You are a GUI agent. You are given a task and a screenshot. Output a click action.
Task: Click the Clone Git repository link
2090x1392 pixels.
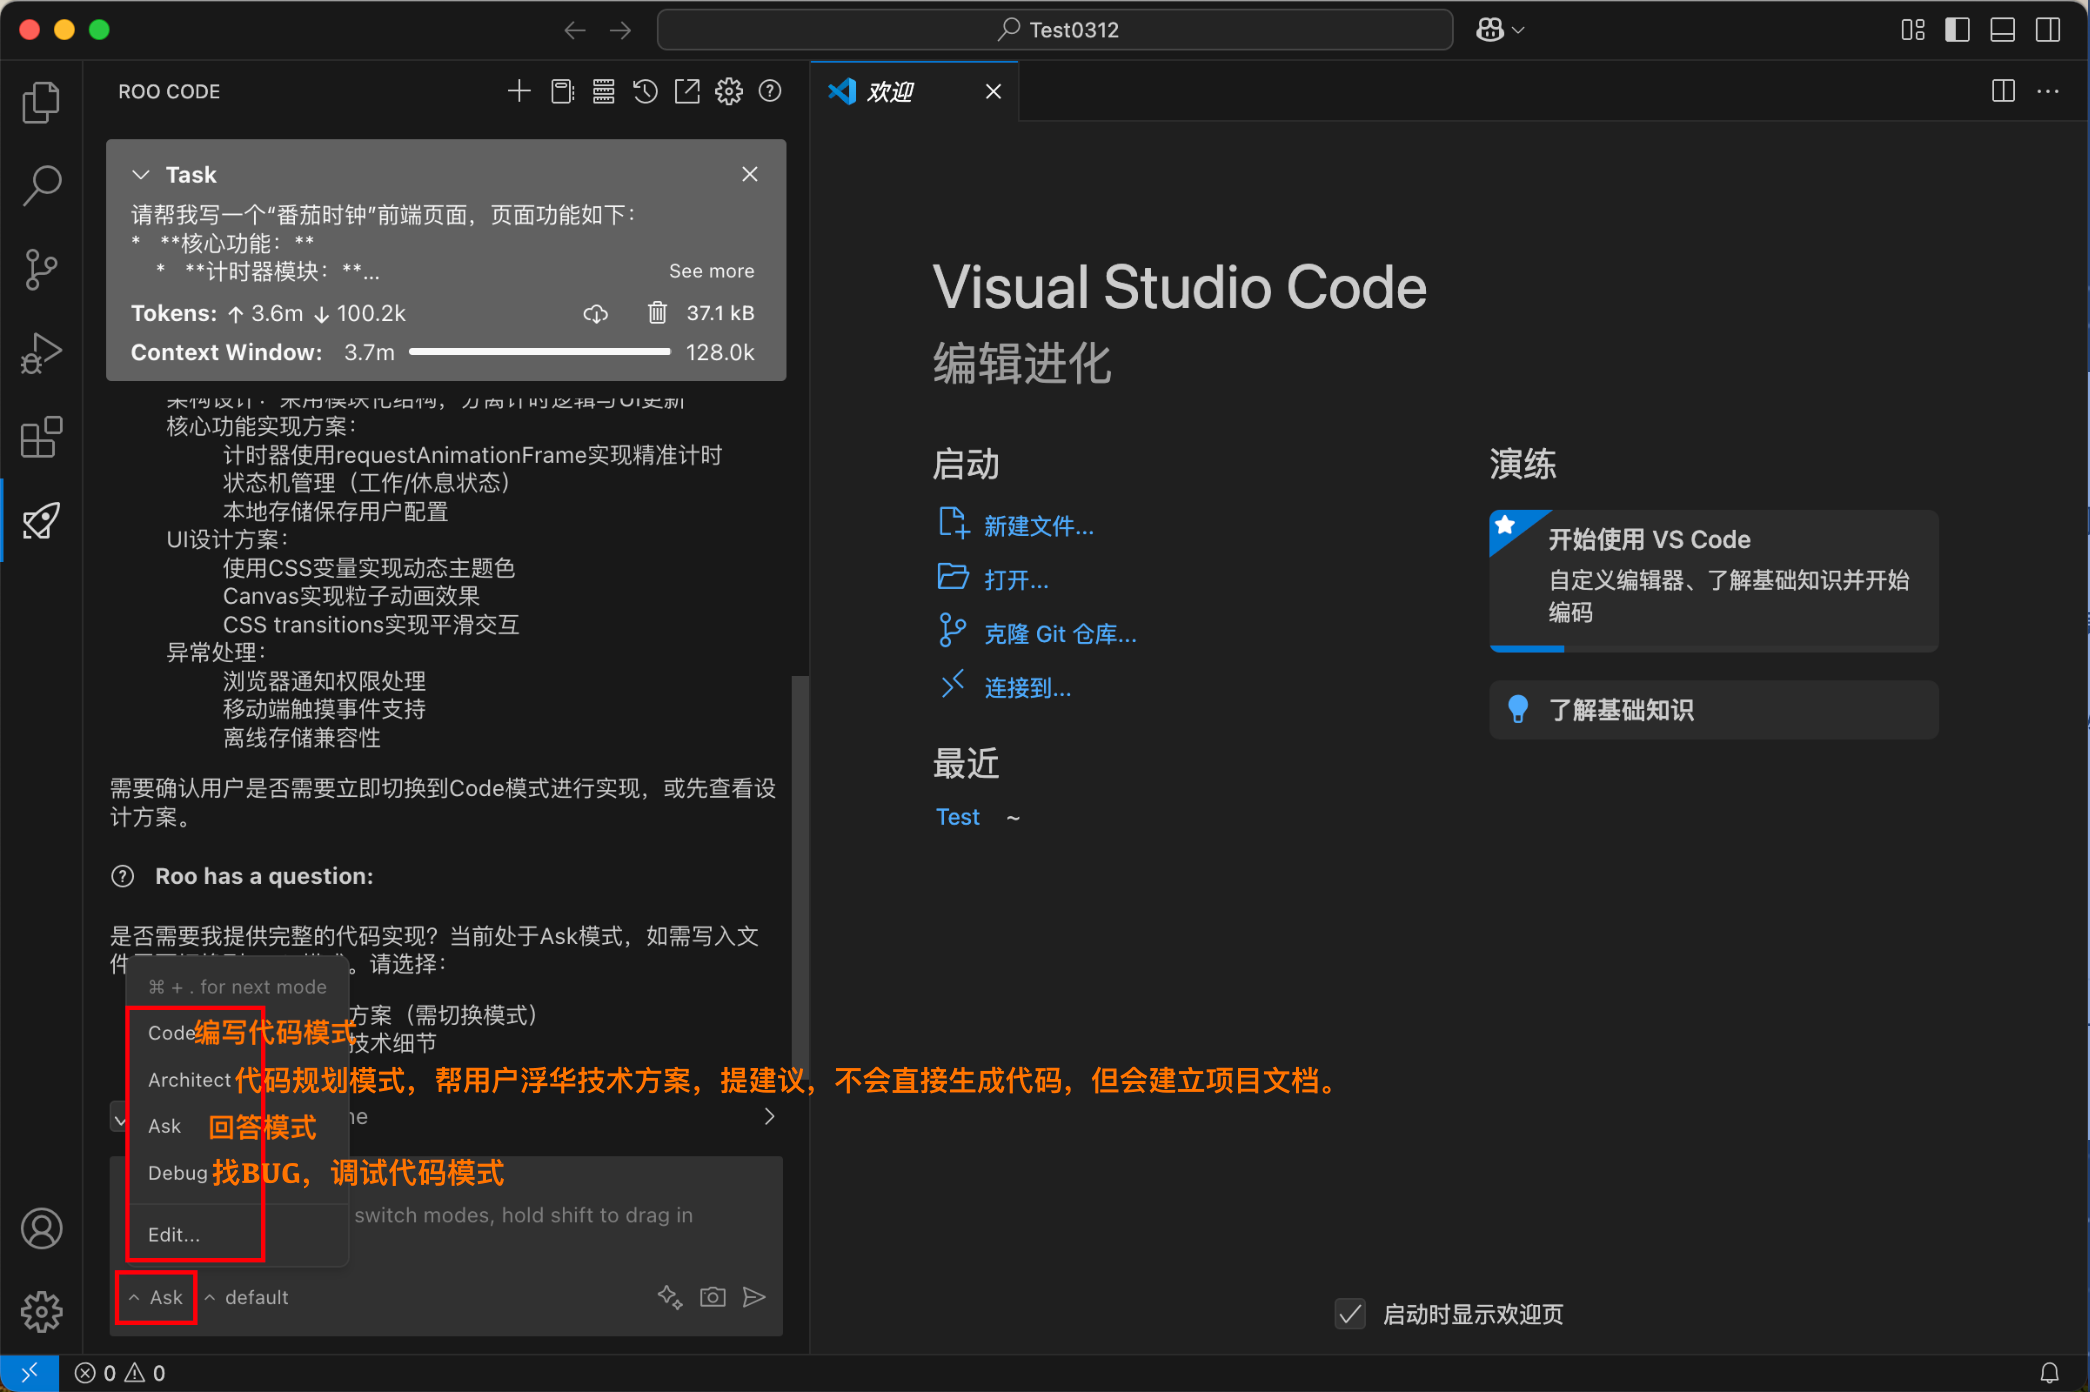point(1059,634)
